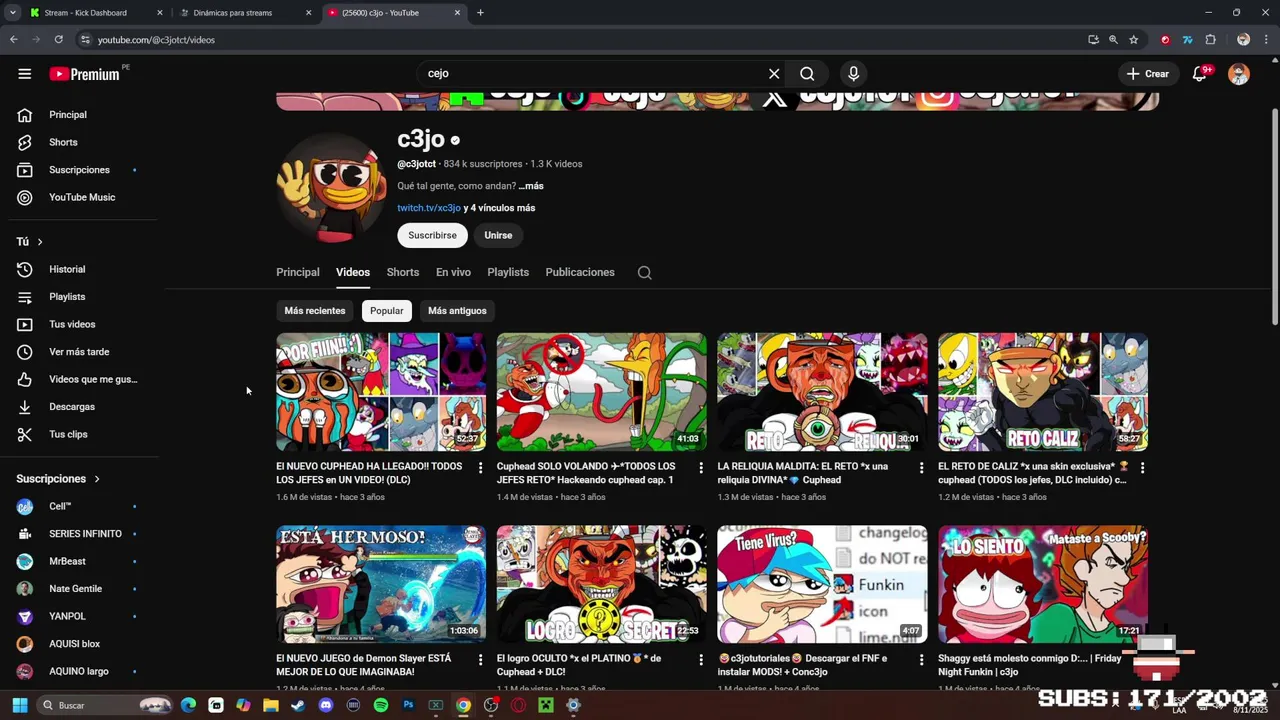This screenshot has height=720, width=1280.
Task: Select the Más antiguos filter chip
Action: tap(457, 311)
